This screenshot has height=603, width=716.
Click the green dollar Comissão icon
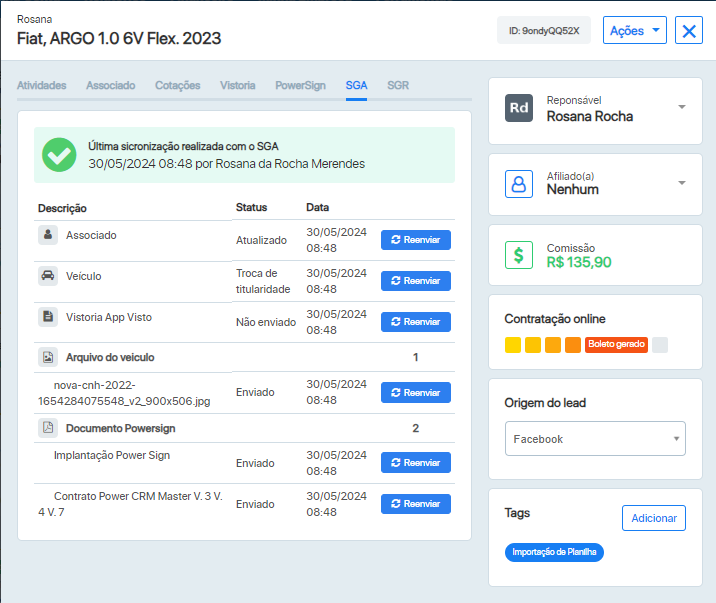519,255
